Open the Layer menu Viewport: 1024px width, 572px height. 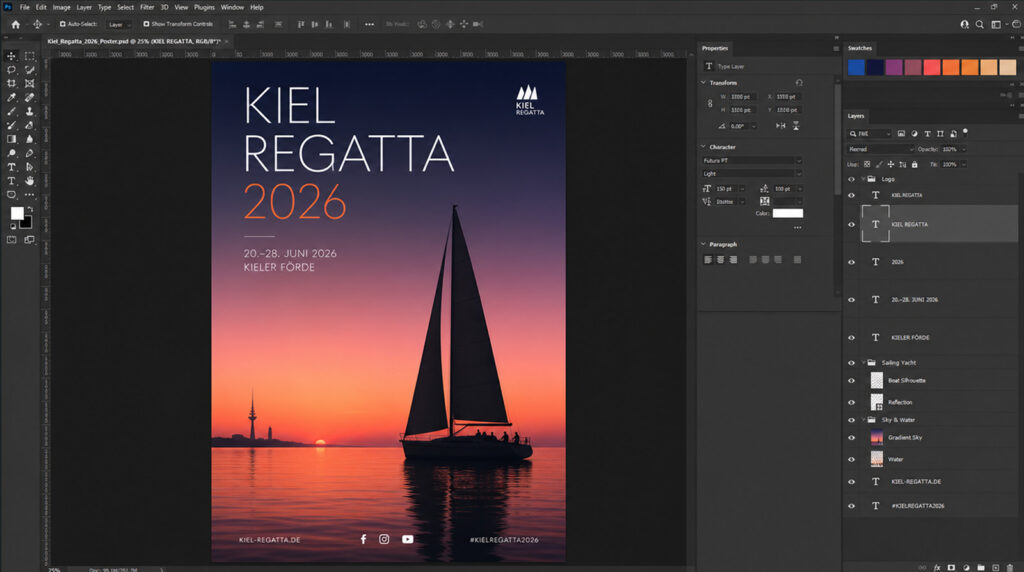point(84,7)
